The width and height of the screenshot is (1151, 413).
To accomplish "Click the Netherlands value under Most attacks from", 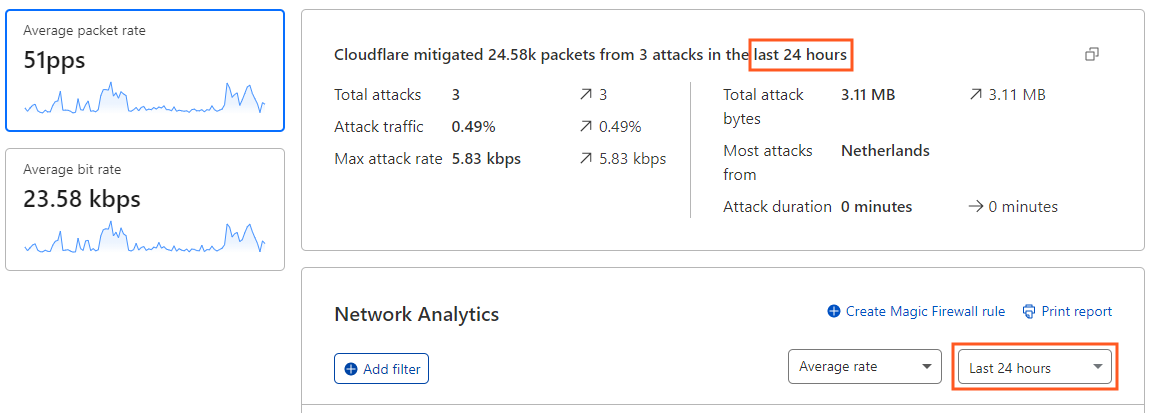I will point(885,151).
